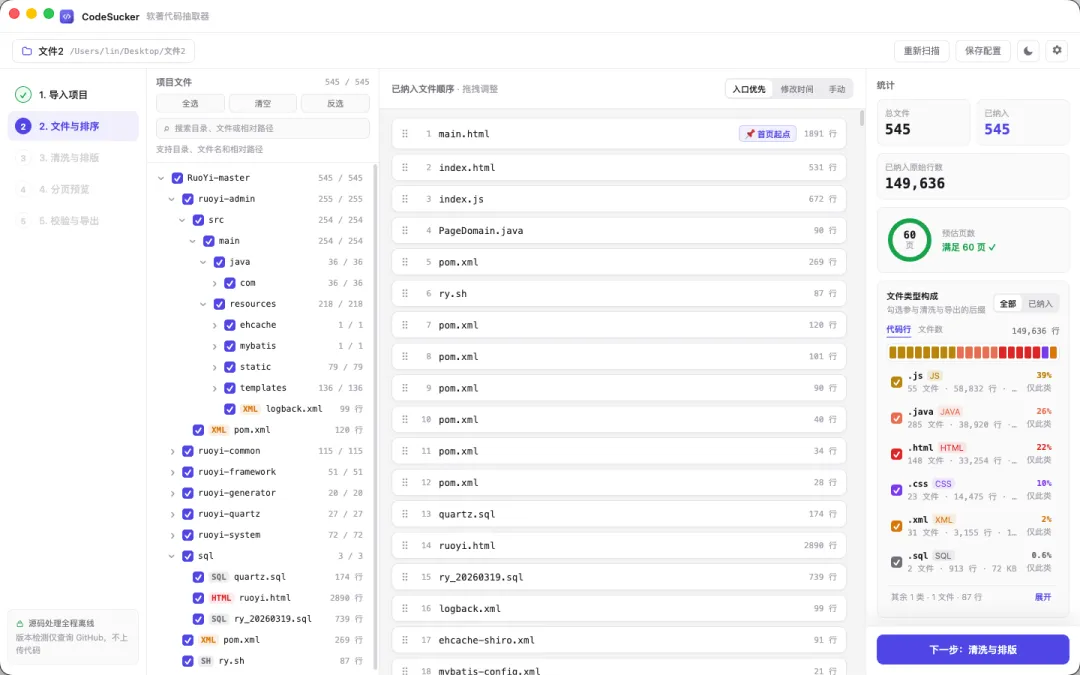Click 保存配置 button

coord(983,51)
